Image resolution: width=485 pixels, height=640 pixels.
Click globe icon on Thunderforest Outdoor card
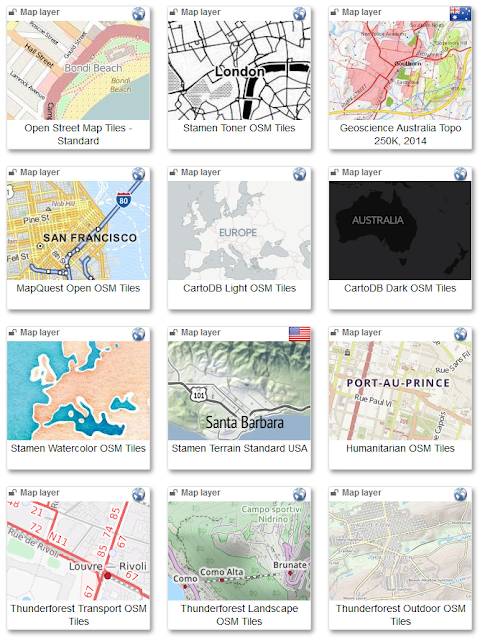[460, 494]
